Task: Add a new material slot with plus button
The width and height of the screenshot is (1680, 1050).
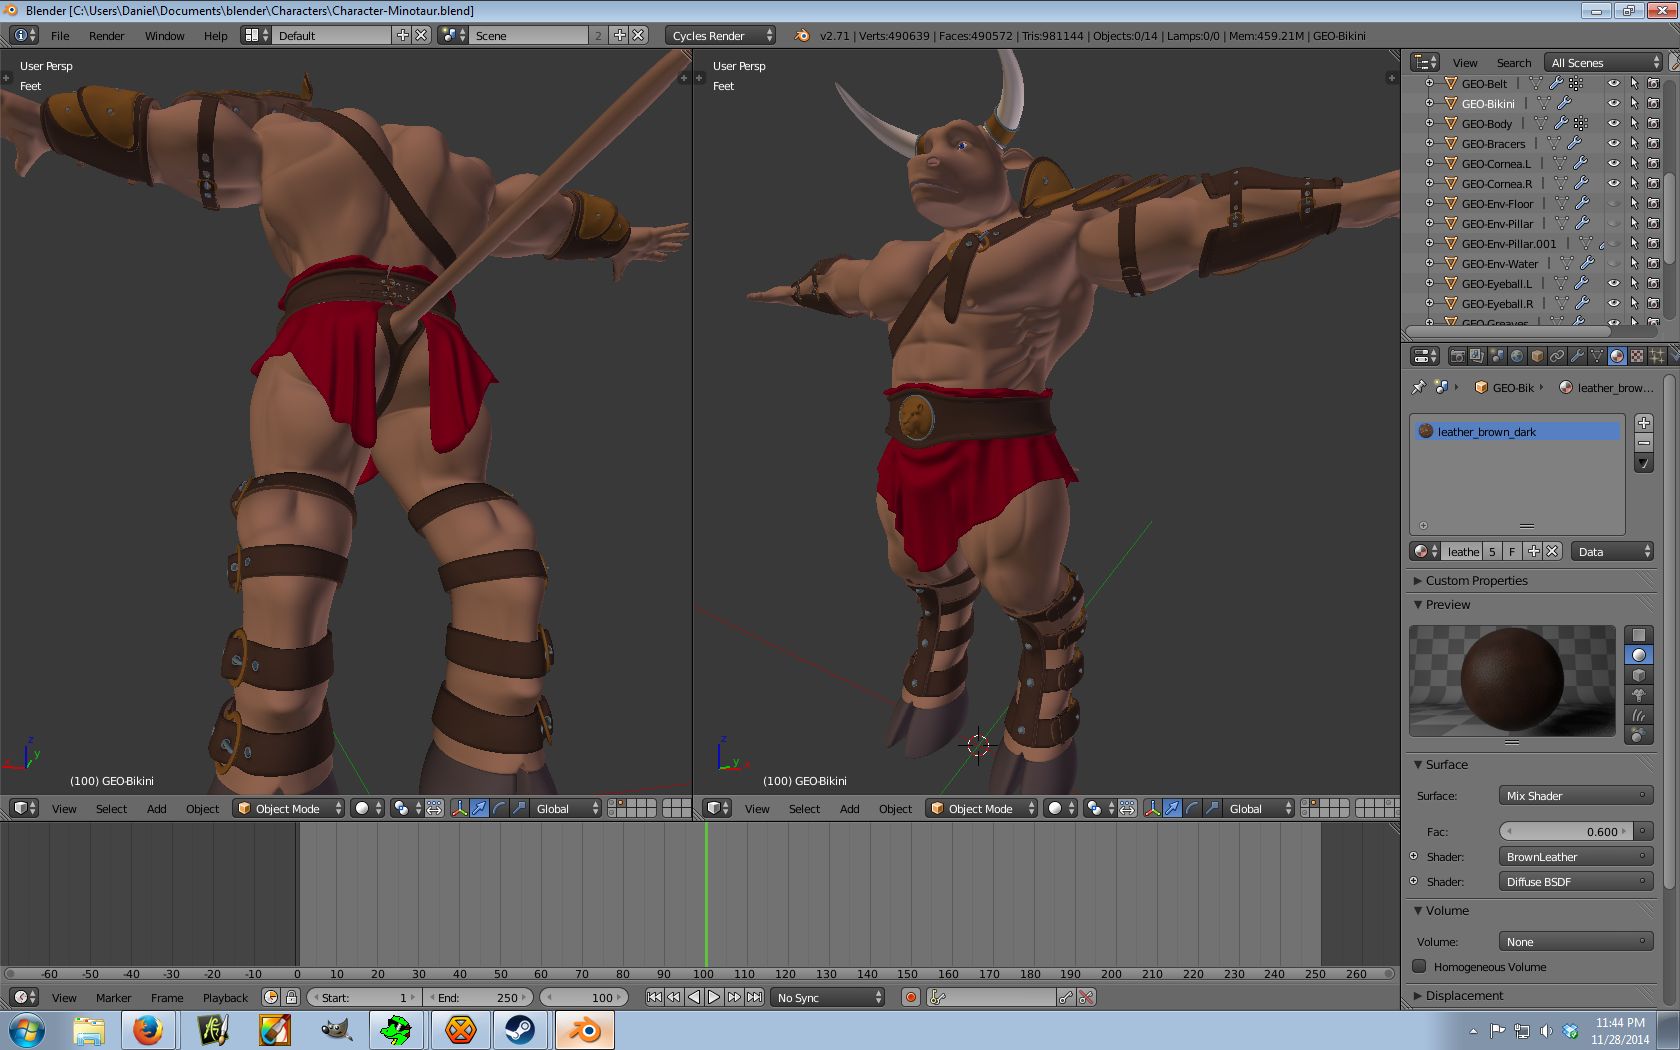Action: (1643, 423)
